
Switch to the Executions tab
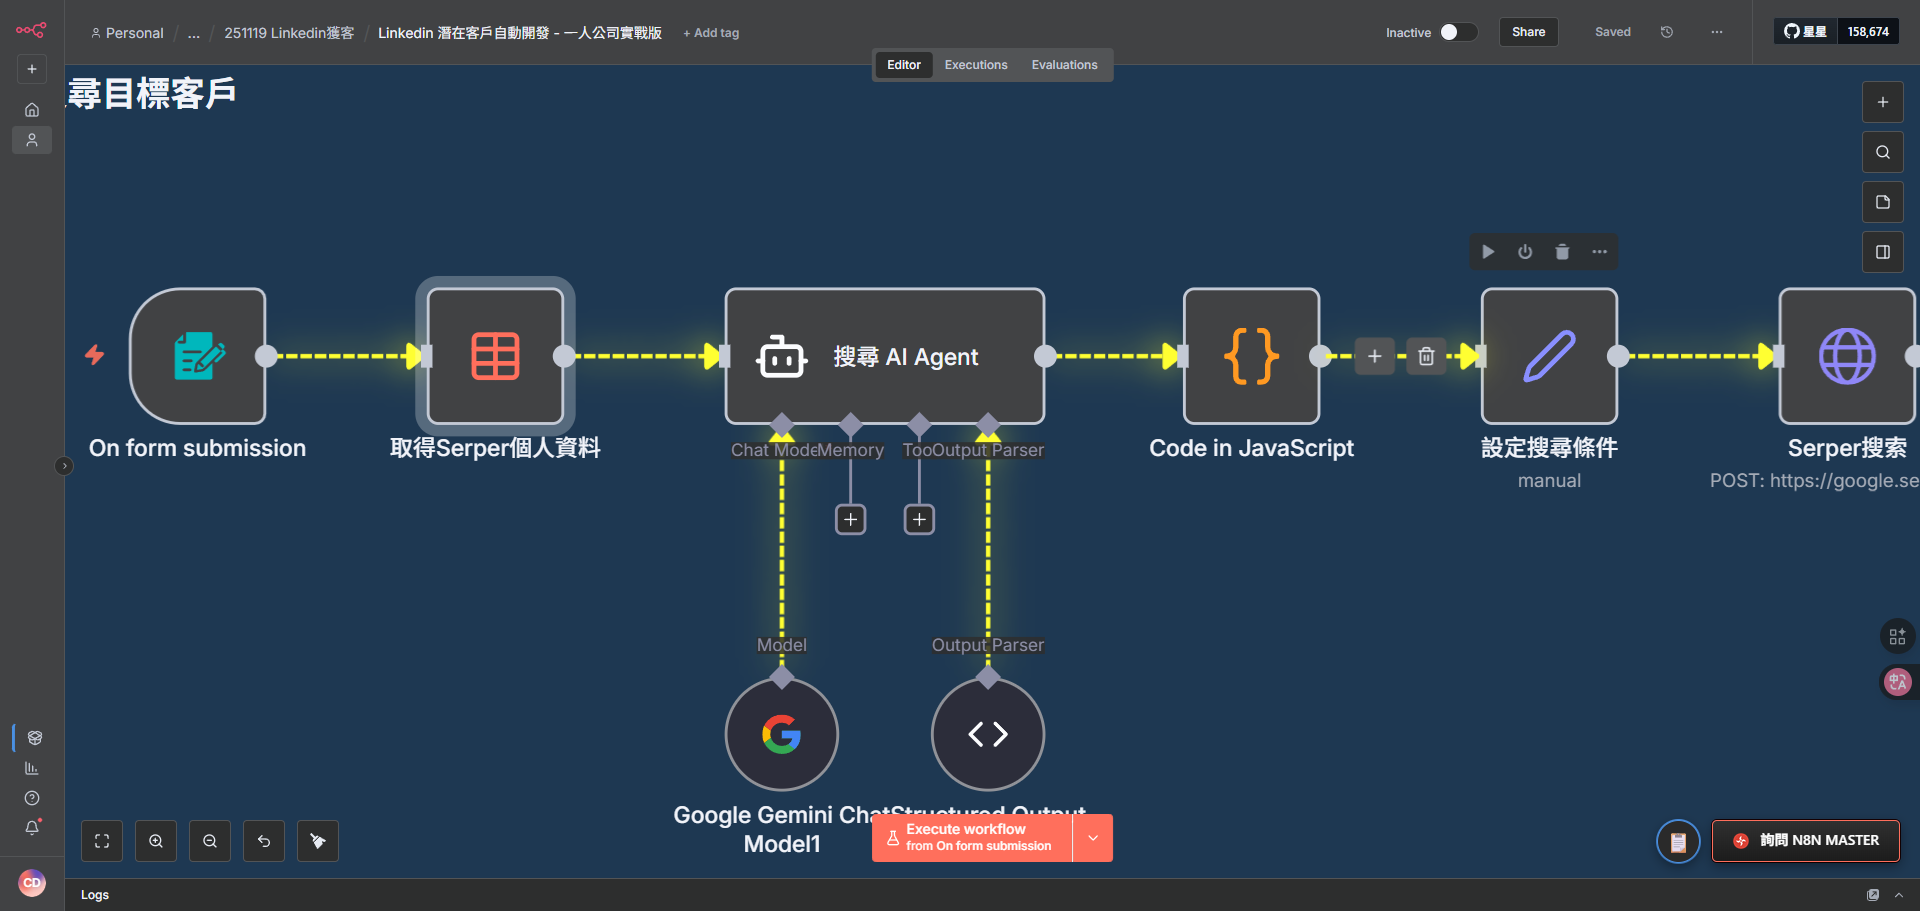click(975, 64)
